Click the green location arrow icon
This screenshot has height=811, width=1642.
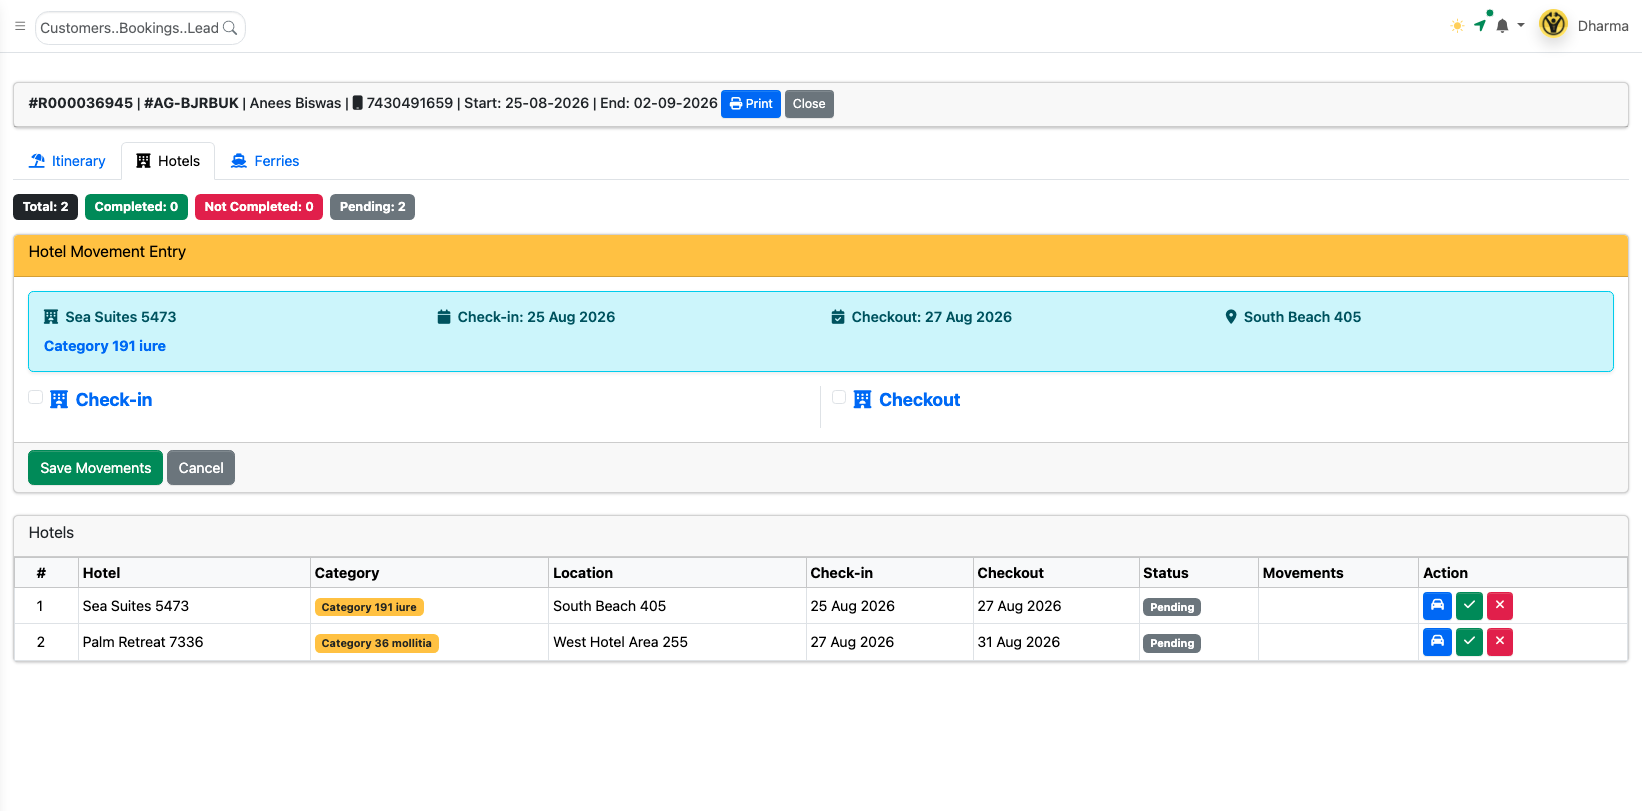1480,25
